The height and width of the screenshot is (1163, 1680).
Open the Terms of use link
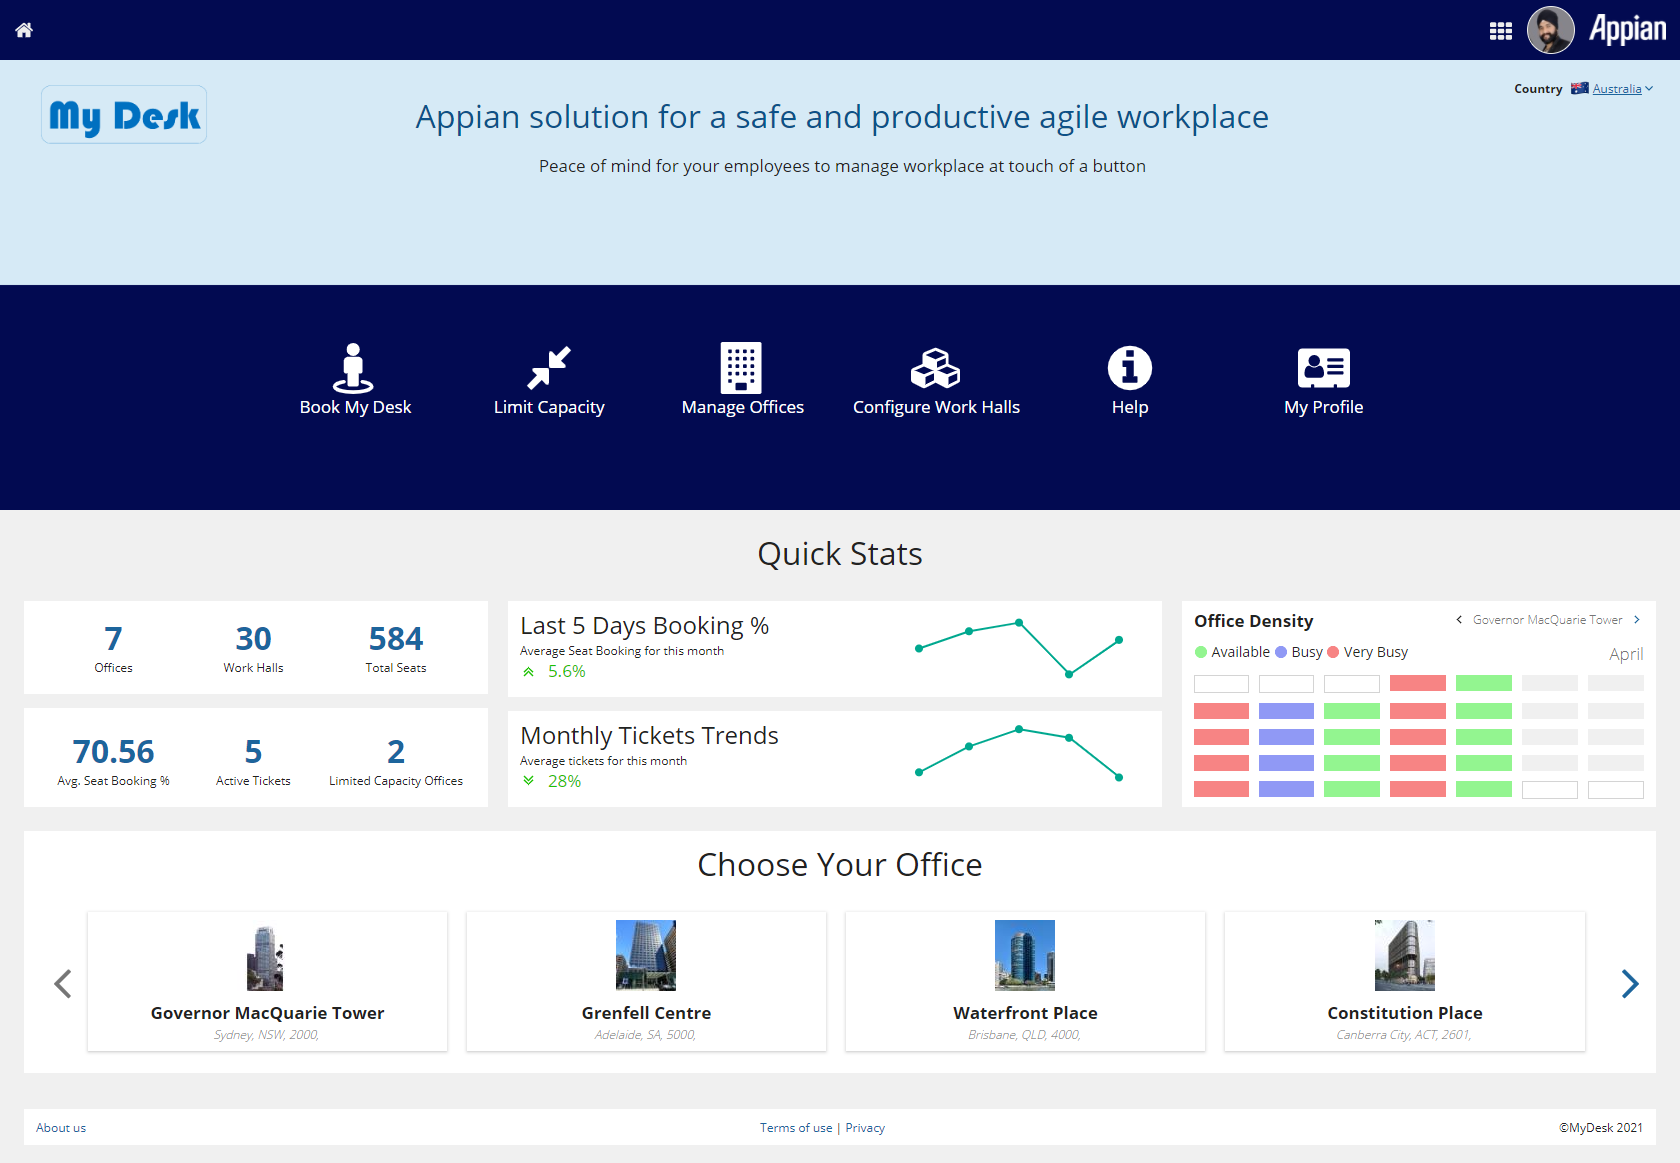(x=795, y=1128)
